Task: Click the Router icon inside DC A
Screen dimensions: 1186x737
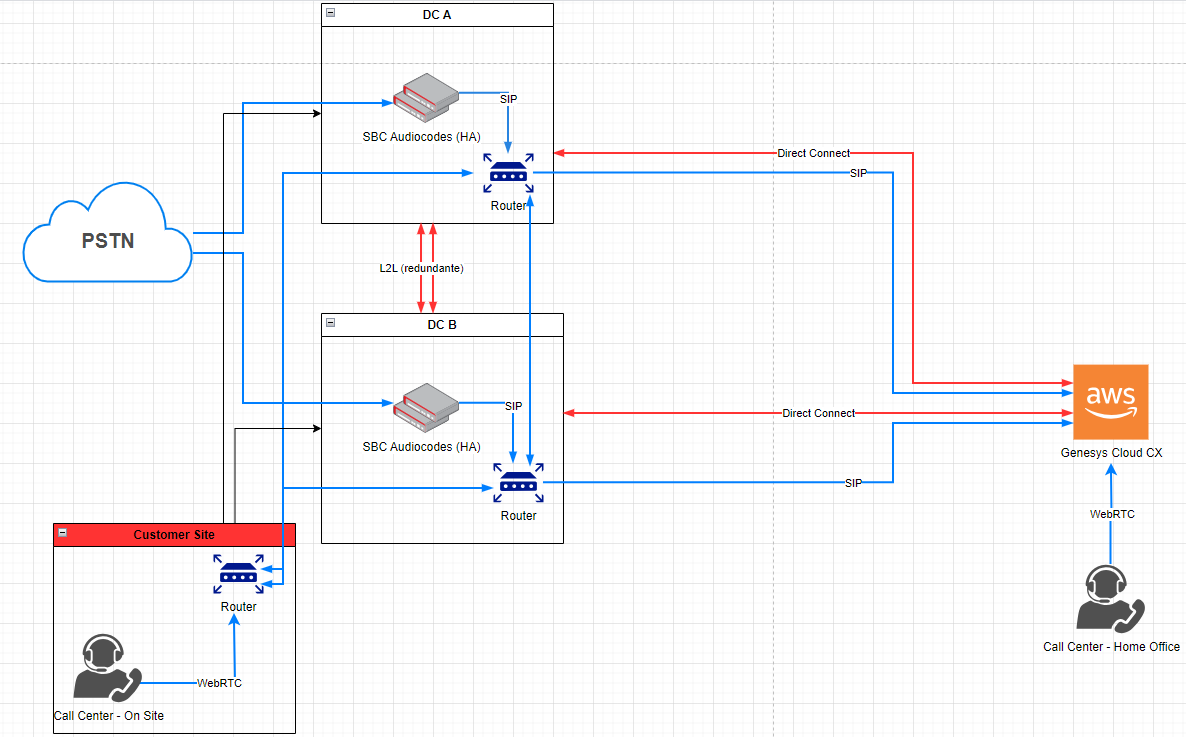Action: tap(508, 173)
